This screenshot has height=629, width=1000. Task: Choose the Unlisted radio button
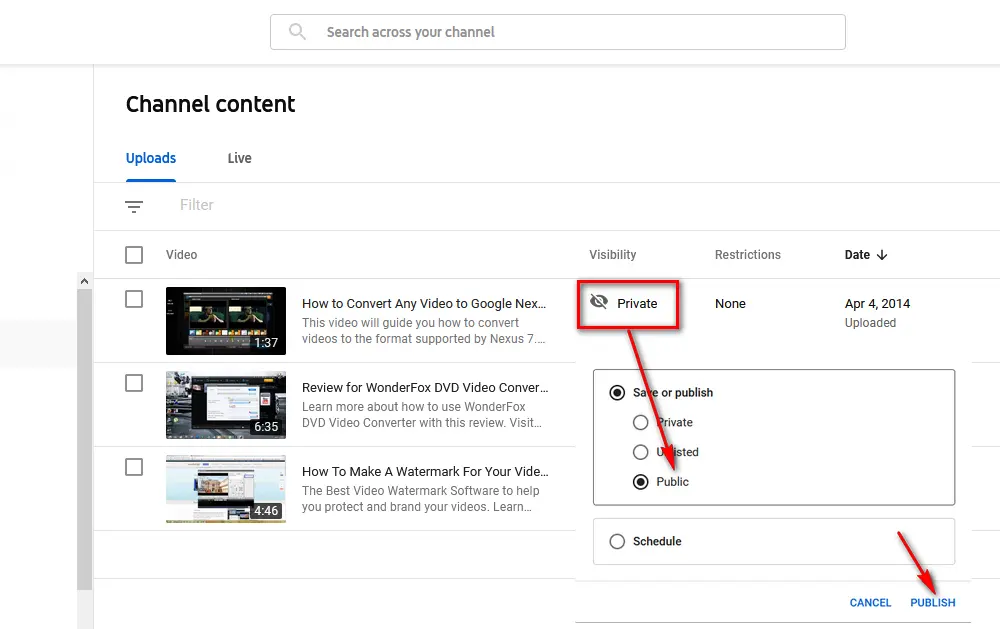640,452
